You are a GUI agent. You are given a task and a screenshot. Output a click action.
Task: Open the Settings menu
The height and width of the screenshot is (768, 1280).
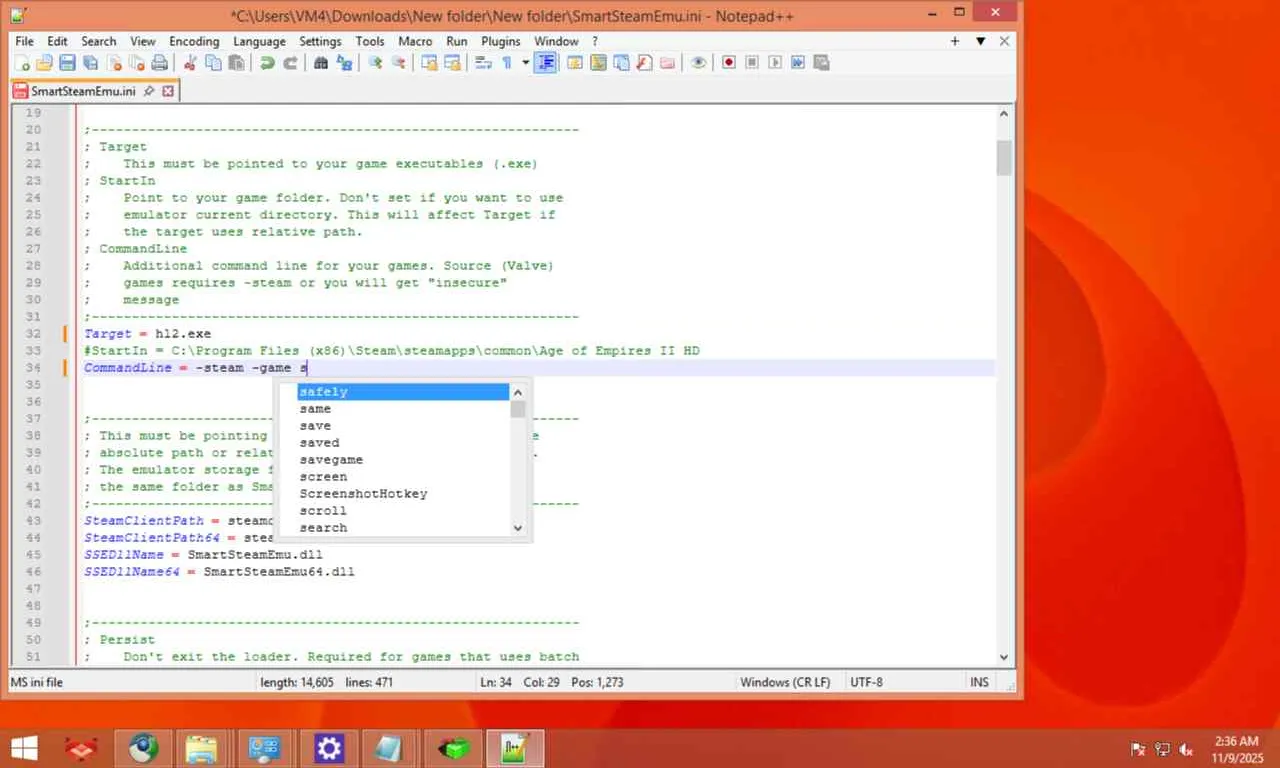point(320,41)
